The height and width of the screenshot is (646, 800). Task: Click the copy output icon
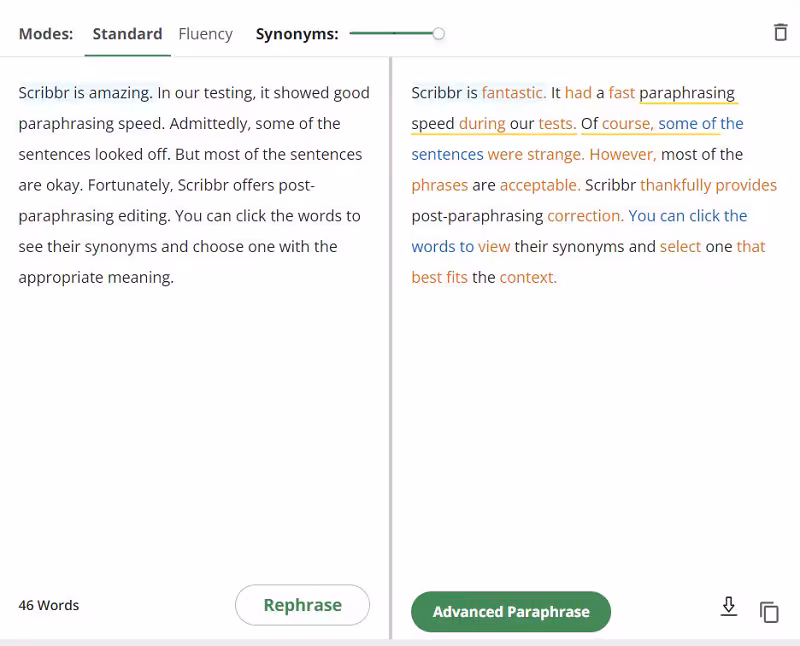tap(769, 612)
